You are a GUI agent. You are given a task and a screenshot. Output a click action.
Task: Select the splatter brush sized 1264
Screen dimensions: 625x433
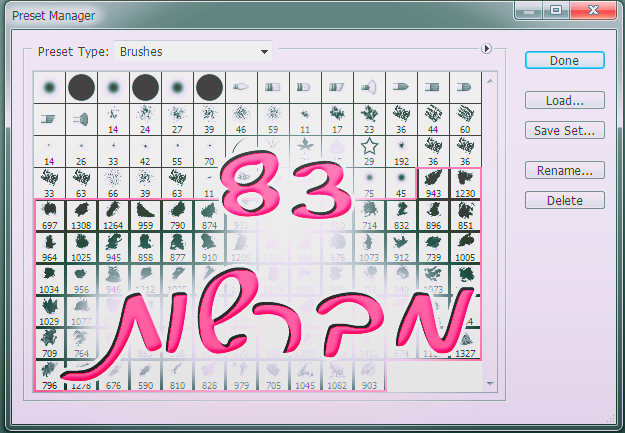pyautogui.click(x=113, y=216)
